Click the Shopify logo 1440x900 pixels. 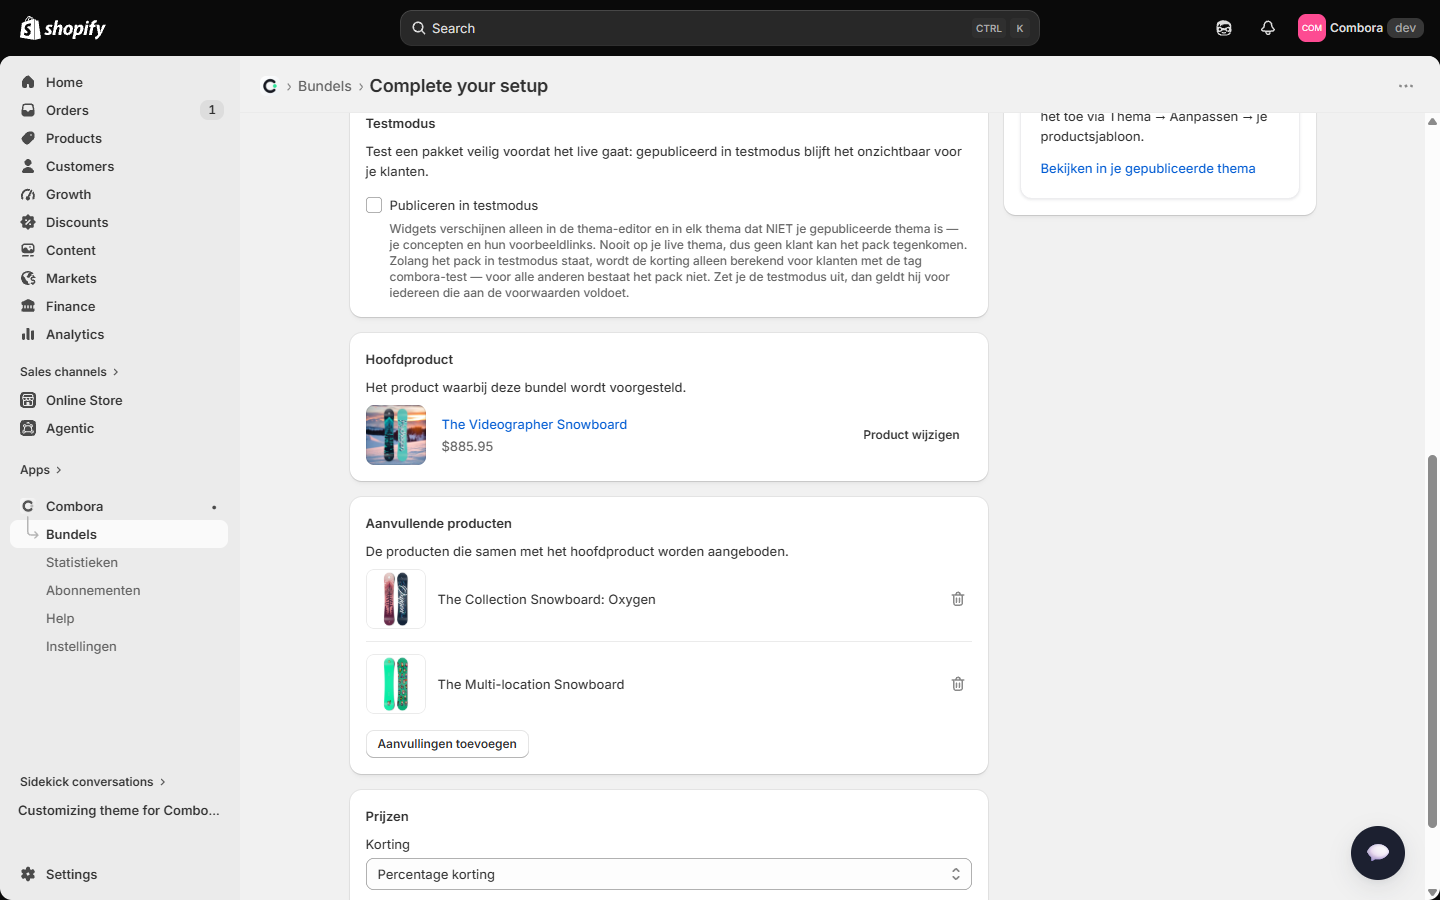(63, 28)
